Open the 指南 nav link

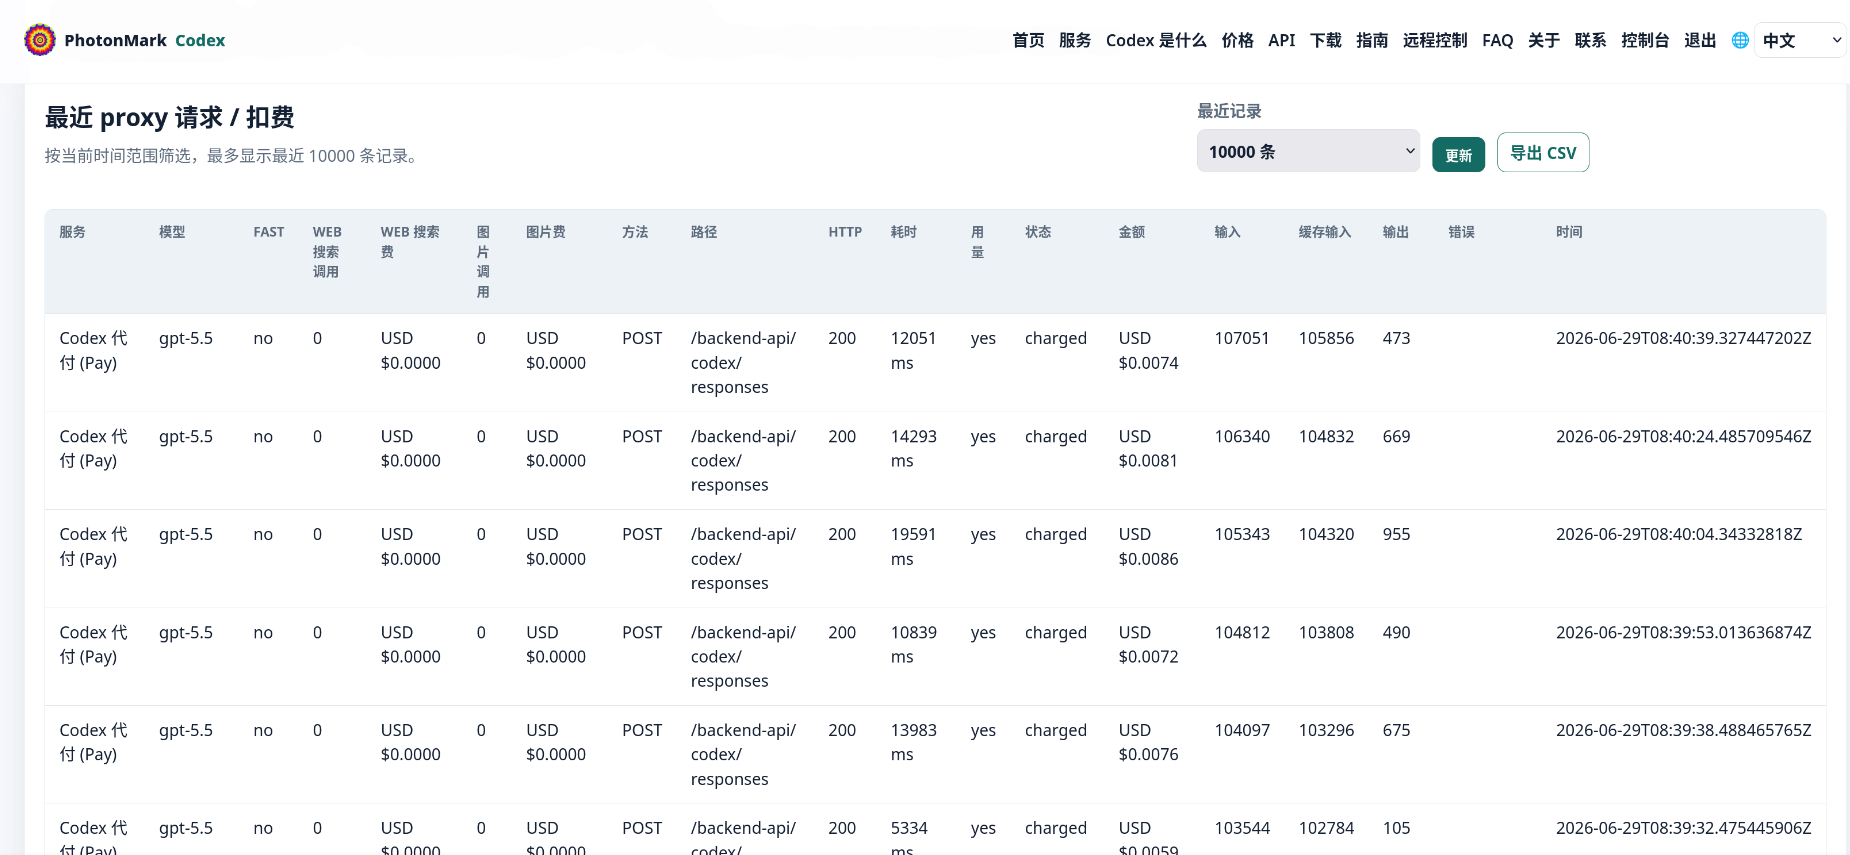(x=1372, y=40)
